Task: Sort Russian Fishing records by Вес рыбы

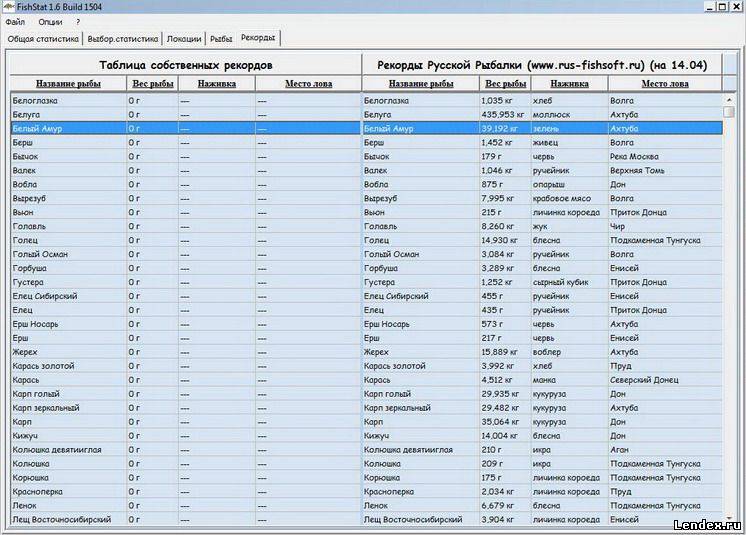Action: (505, 84)
